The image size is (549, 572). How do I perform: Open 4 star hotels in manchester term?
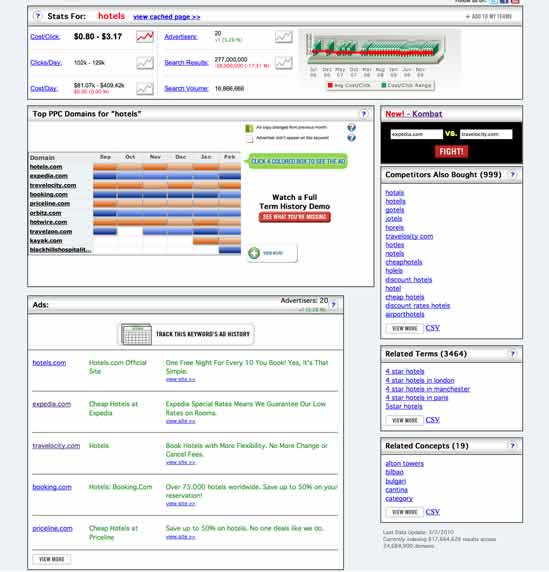click(428, 389)
